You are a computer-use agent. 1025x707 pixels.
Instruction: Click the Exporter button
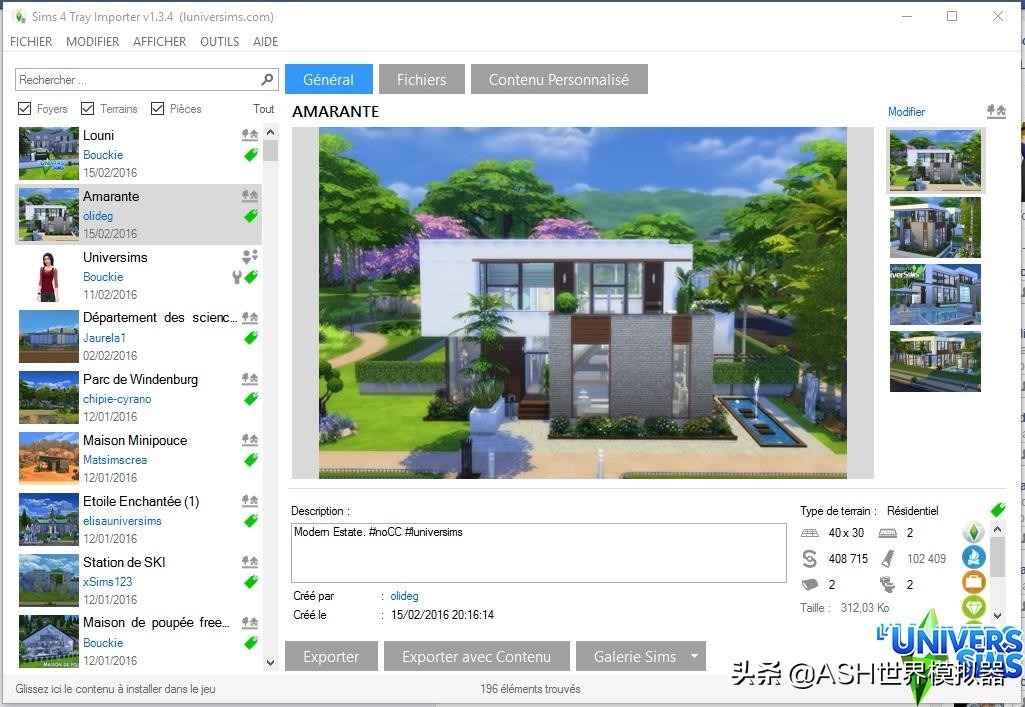coord(331,656)
